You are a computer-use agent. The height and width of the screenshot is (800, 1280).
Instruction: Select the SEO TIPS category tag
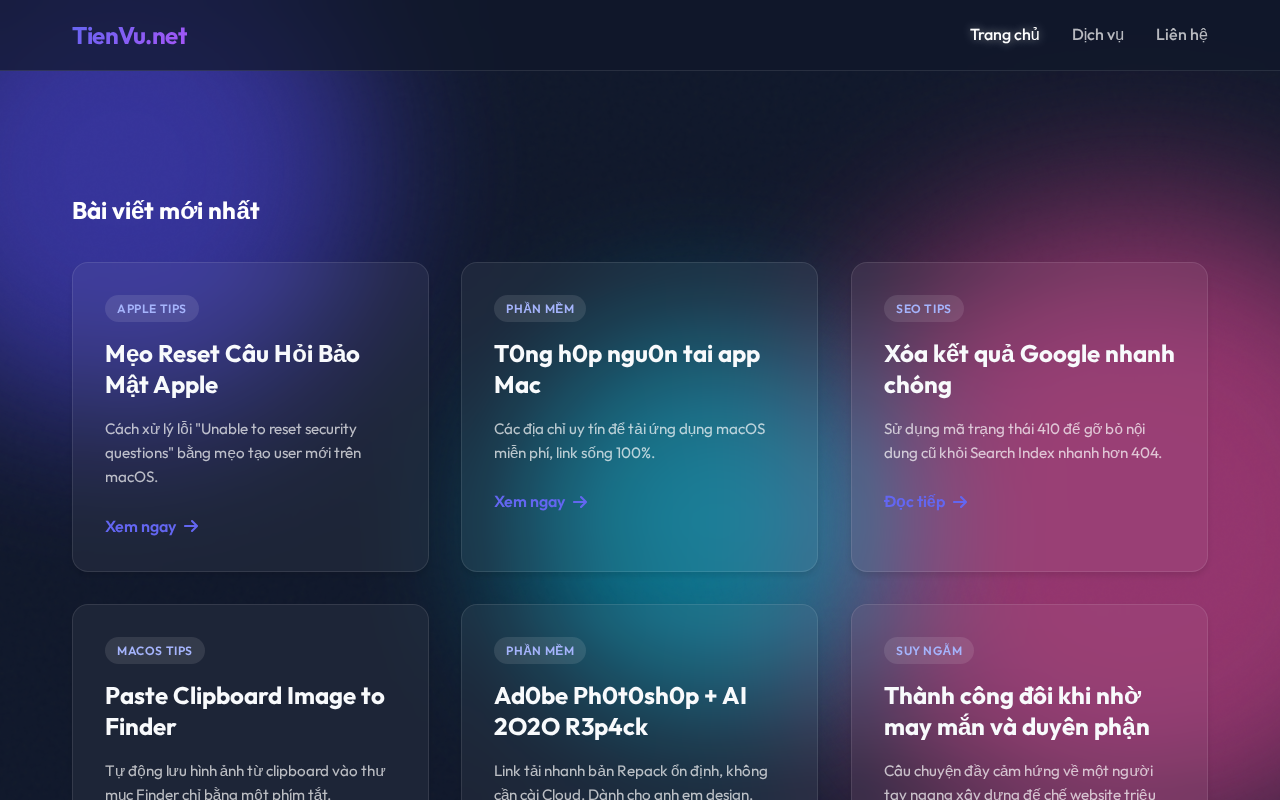pos(923,308)
